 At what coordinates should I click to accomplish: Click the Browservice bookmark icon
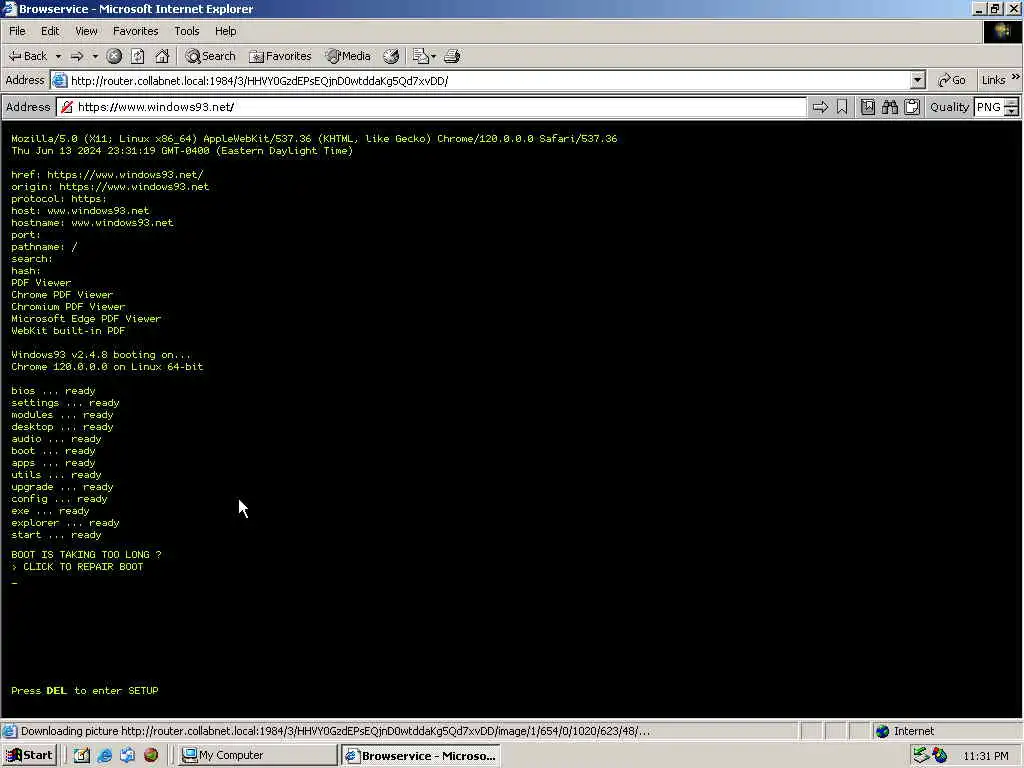[x=842, y=107]
